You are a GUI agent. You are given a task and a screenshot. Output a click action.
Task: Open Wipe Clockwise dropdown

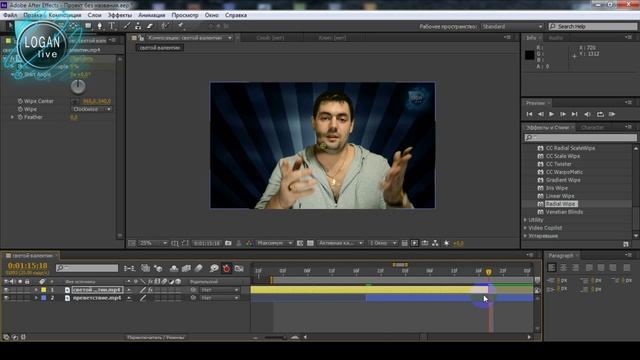(91, 109)
